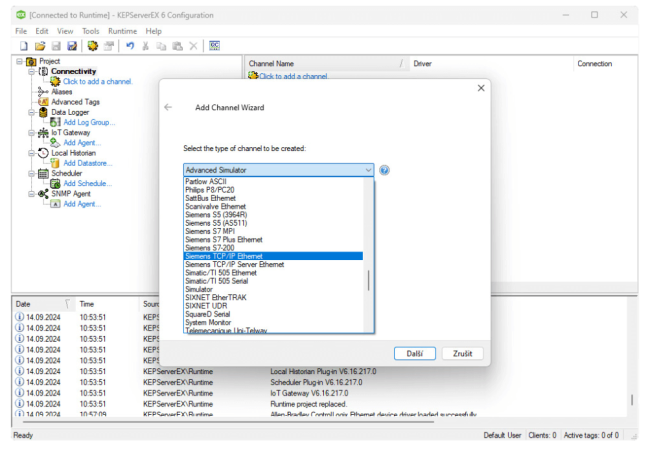Sort by Channel Name column header
This screenshot has width=648, height=450.
[x=326, y=64]
